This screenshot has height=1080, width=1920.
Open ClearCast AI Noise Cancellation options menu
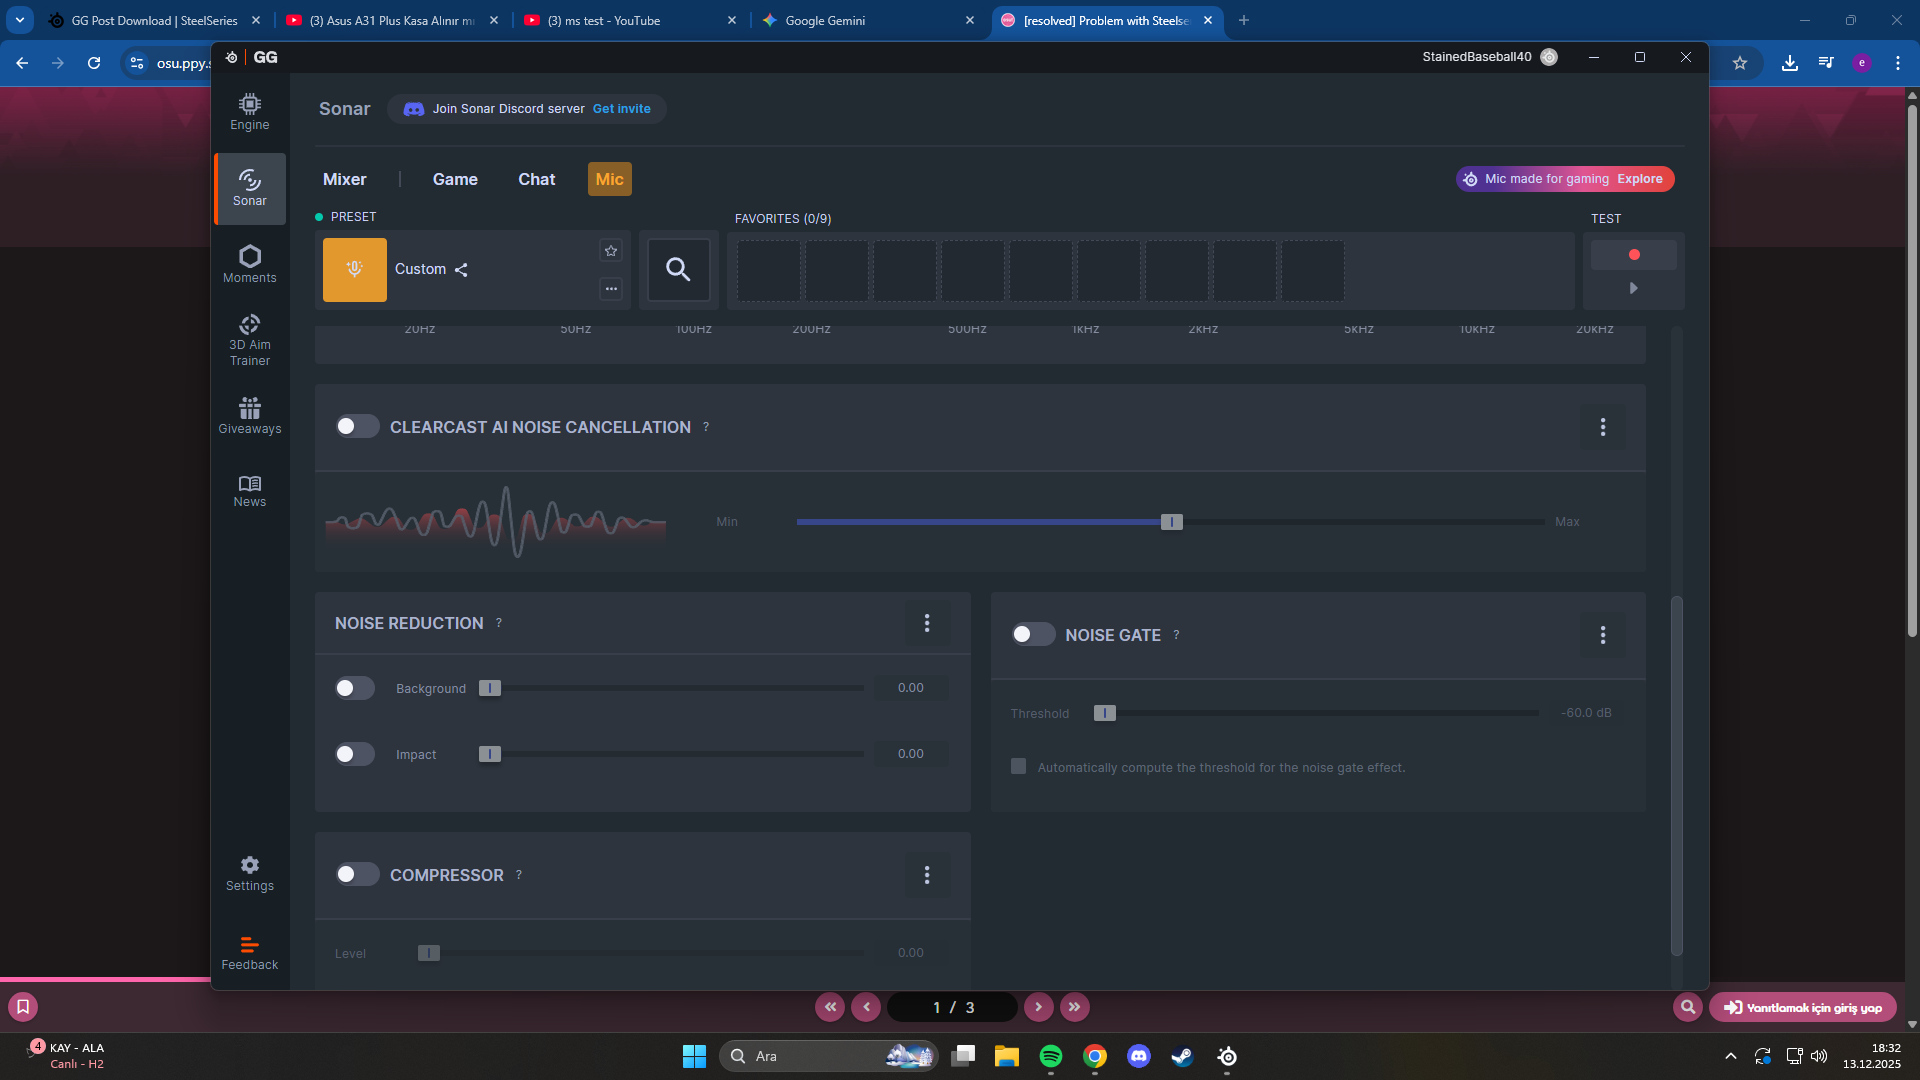coord(1603,427)
